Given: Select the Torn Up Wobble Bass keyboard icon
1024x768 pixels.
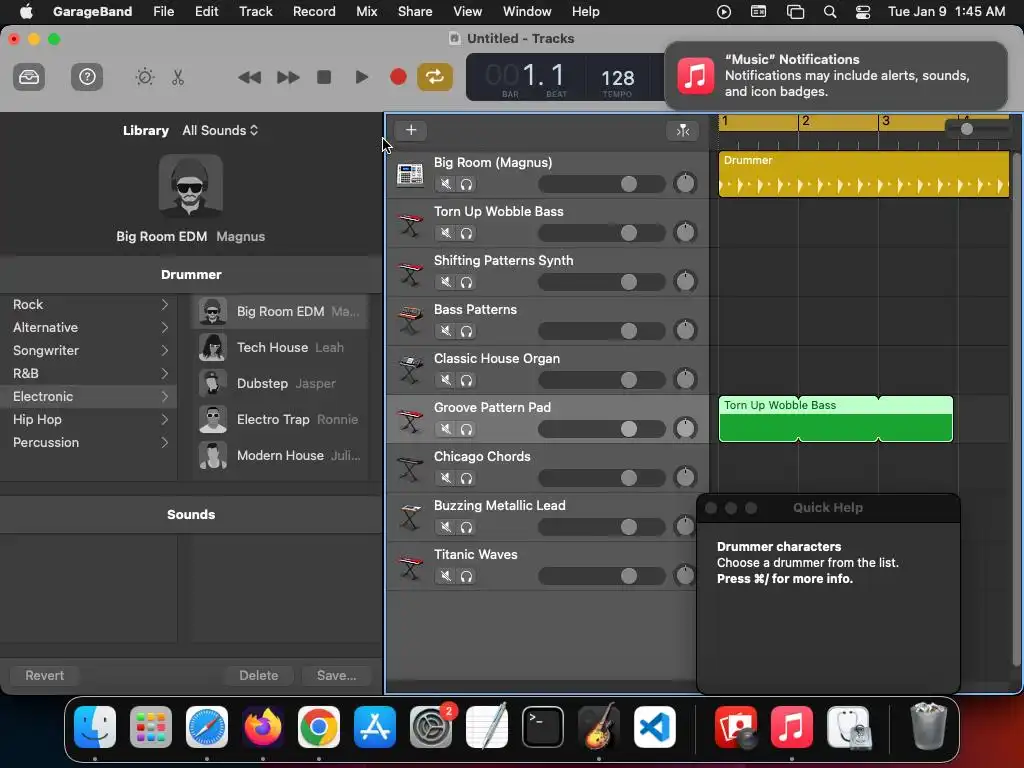Looking at the screenshot, I should click(410, 224).
